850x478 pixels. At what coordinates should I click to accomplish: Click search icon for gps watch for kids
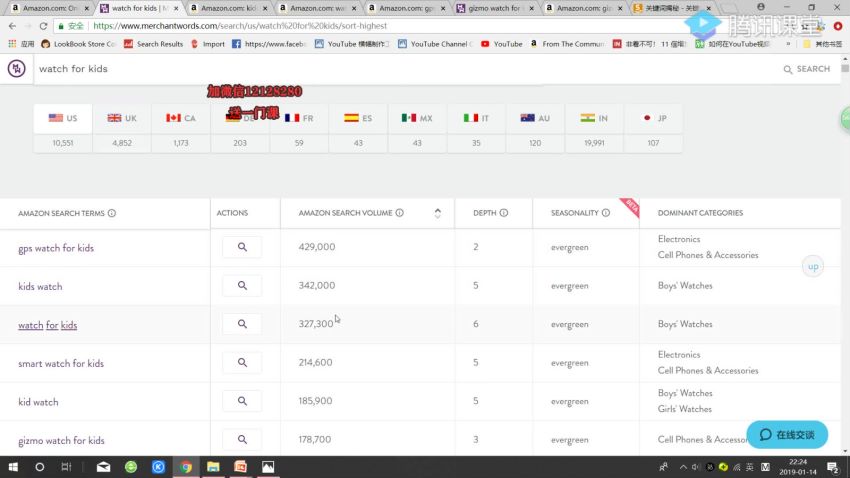coord(242,247)
